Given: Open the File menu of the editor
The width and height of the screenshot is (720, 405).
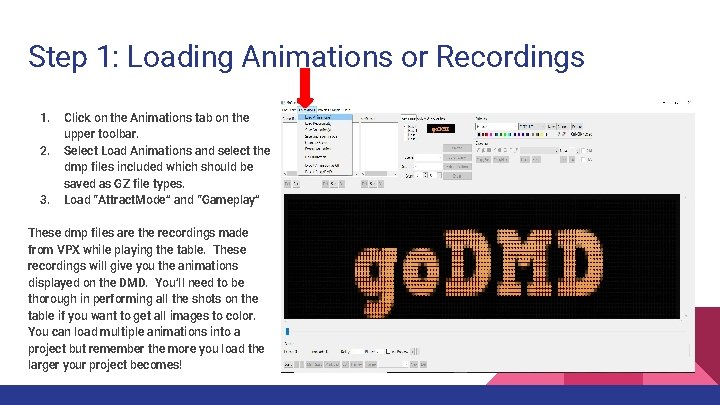Looking at the screenshot, I should pyautogui.click(x=285, y=110).
